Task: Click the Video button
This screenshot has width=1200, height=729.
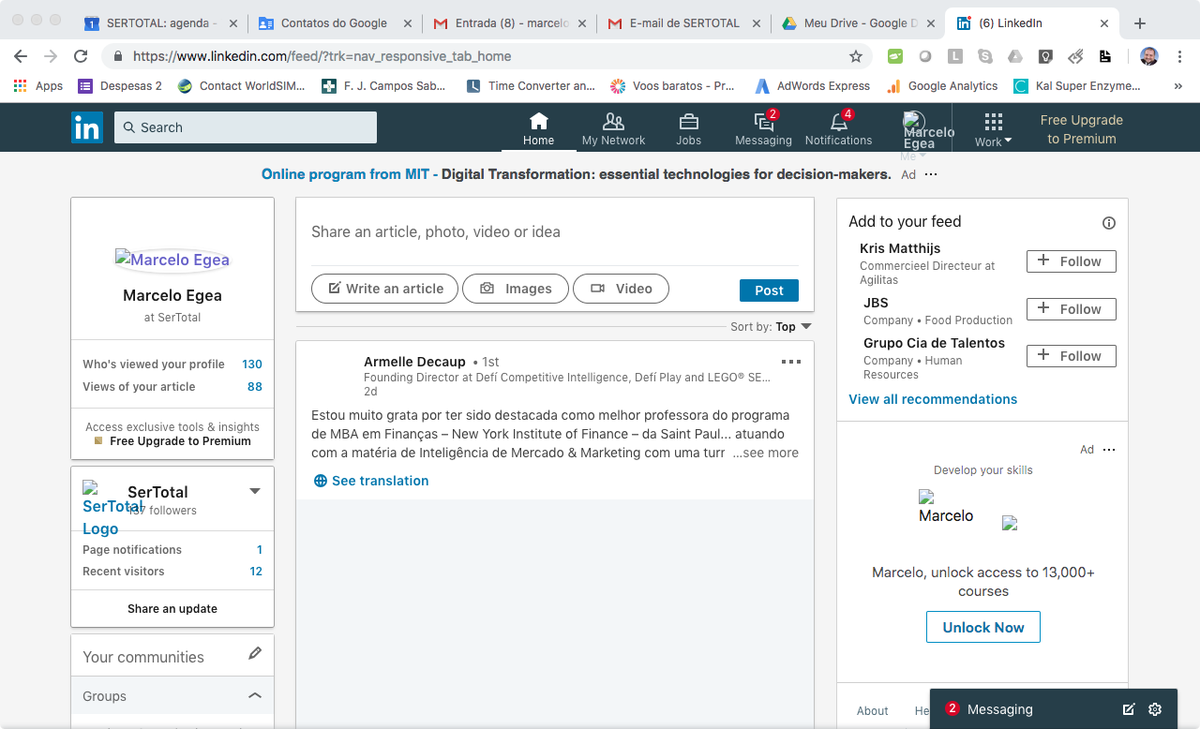Action: click(x=621, y=289)
